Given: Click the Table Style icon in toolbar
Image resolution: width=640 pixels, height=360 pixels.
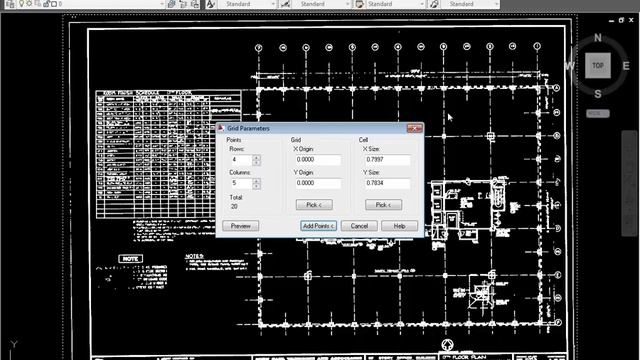Looking at the screenshot, I should pos(360,4).
